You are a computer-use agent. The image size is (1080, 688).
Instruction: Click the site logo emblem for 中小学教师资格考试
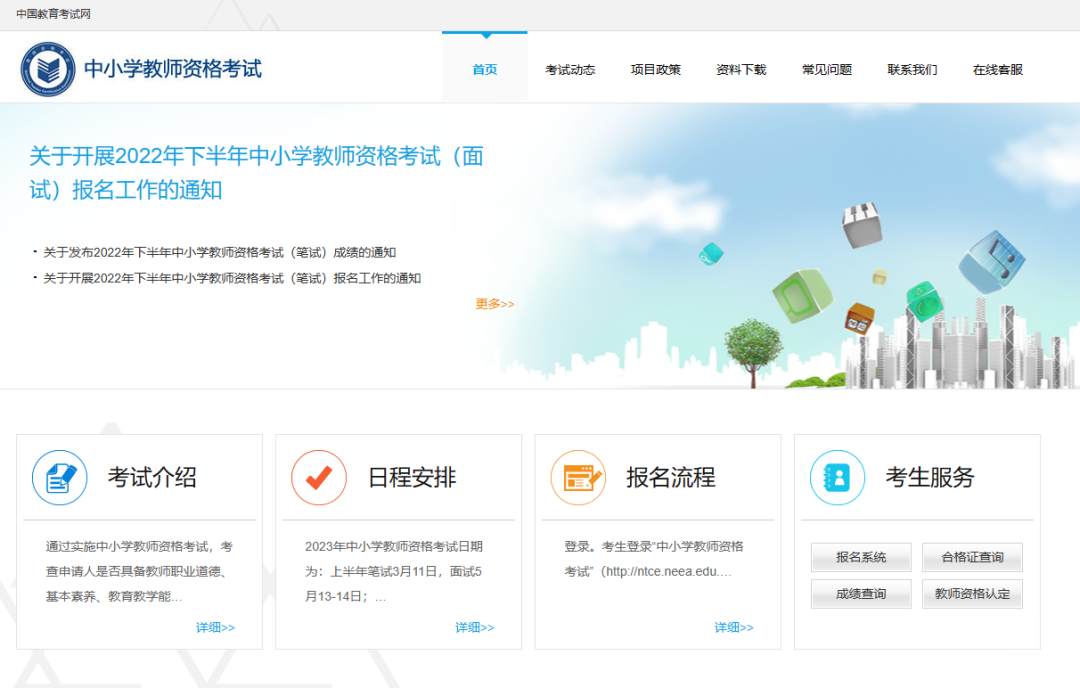point(49,68)
